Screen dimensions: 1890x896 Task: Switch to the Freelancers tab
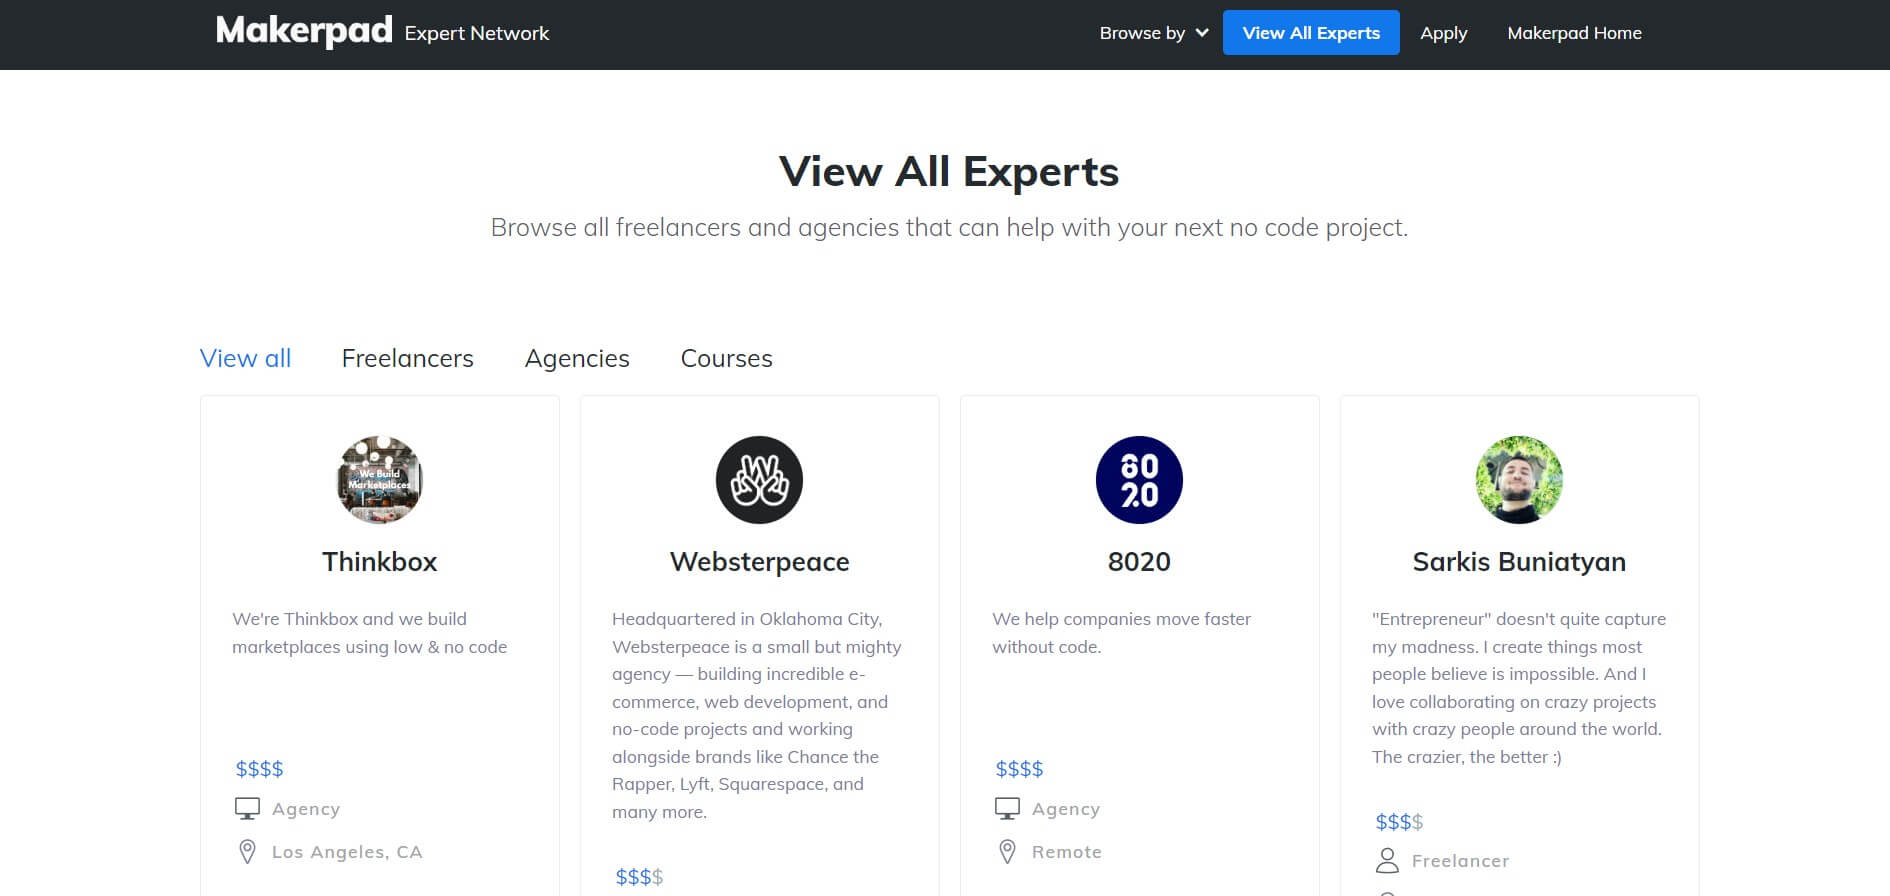[408, 358]
